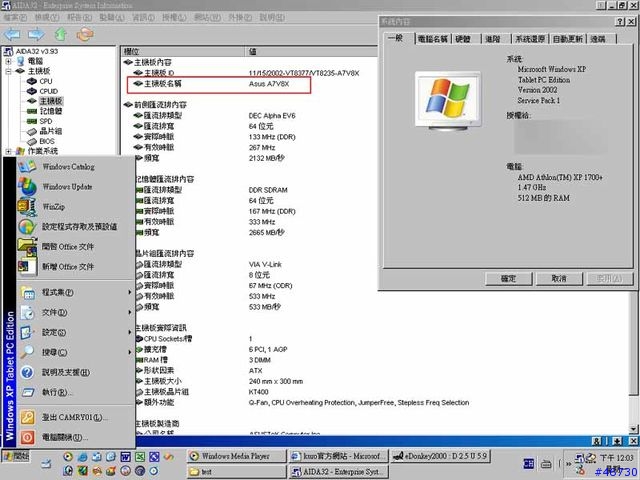Screen dimensions: 640x480
Task: Expand the 程式集 submenu in Start menu
Action: coord(76,292)
